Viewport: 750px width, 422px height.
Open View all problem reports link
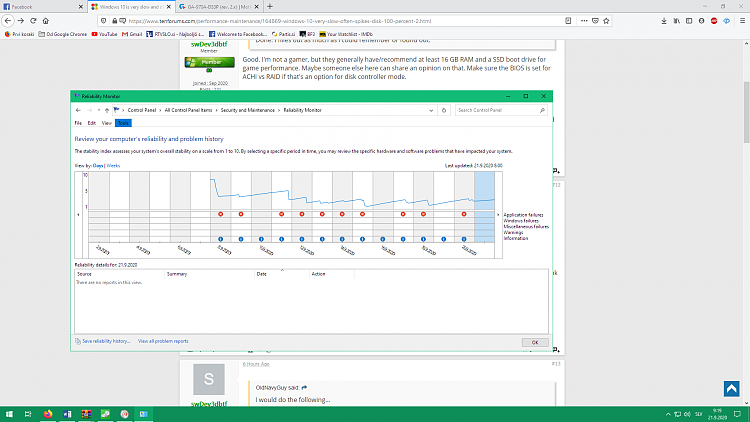click(x=163, y=341)
